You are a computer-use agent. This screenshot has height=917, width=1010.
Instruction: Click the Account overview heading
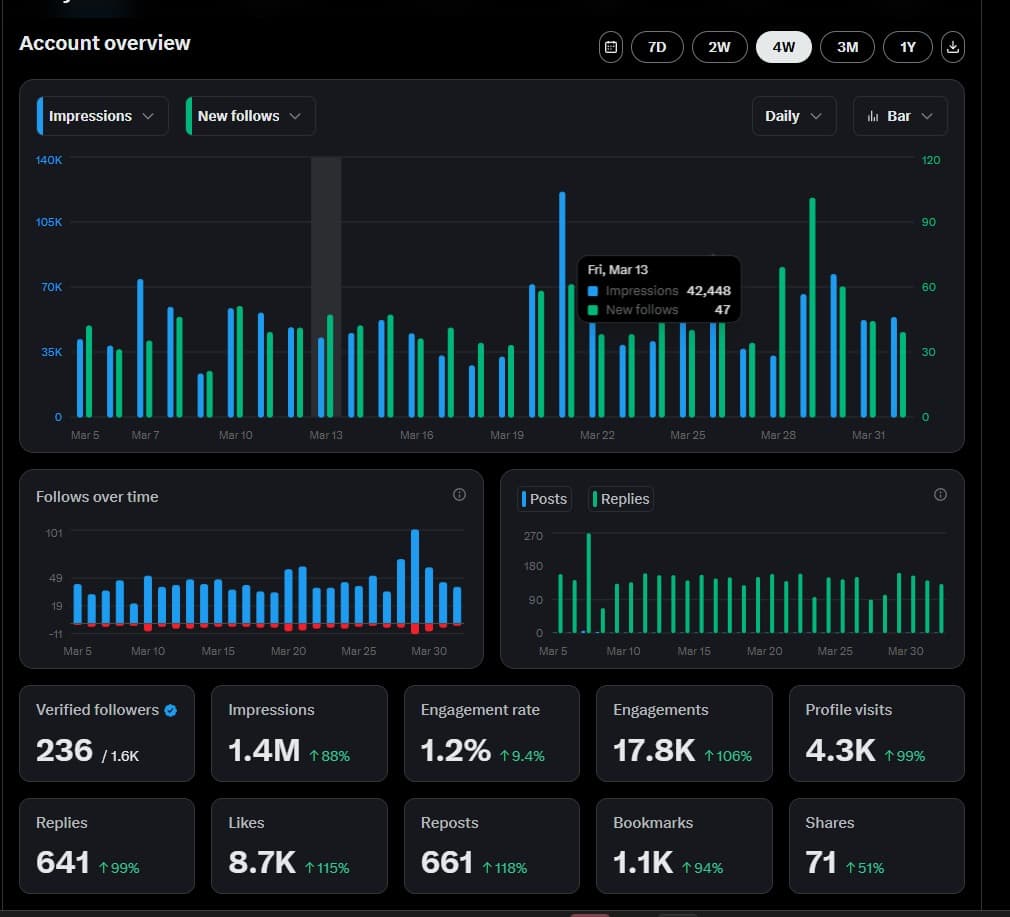coord(105,43)
